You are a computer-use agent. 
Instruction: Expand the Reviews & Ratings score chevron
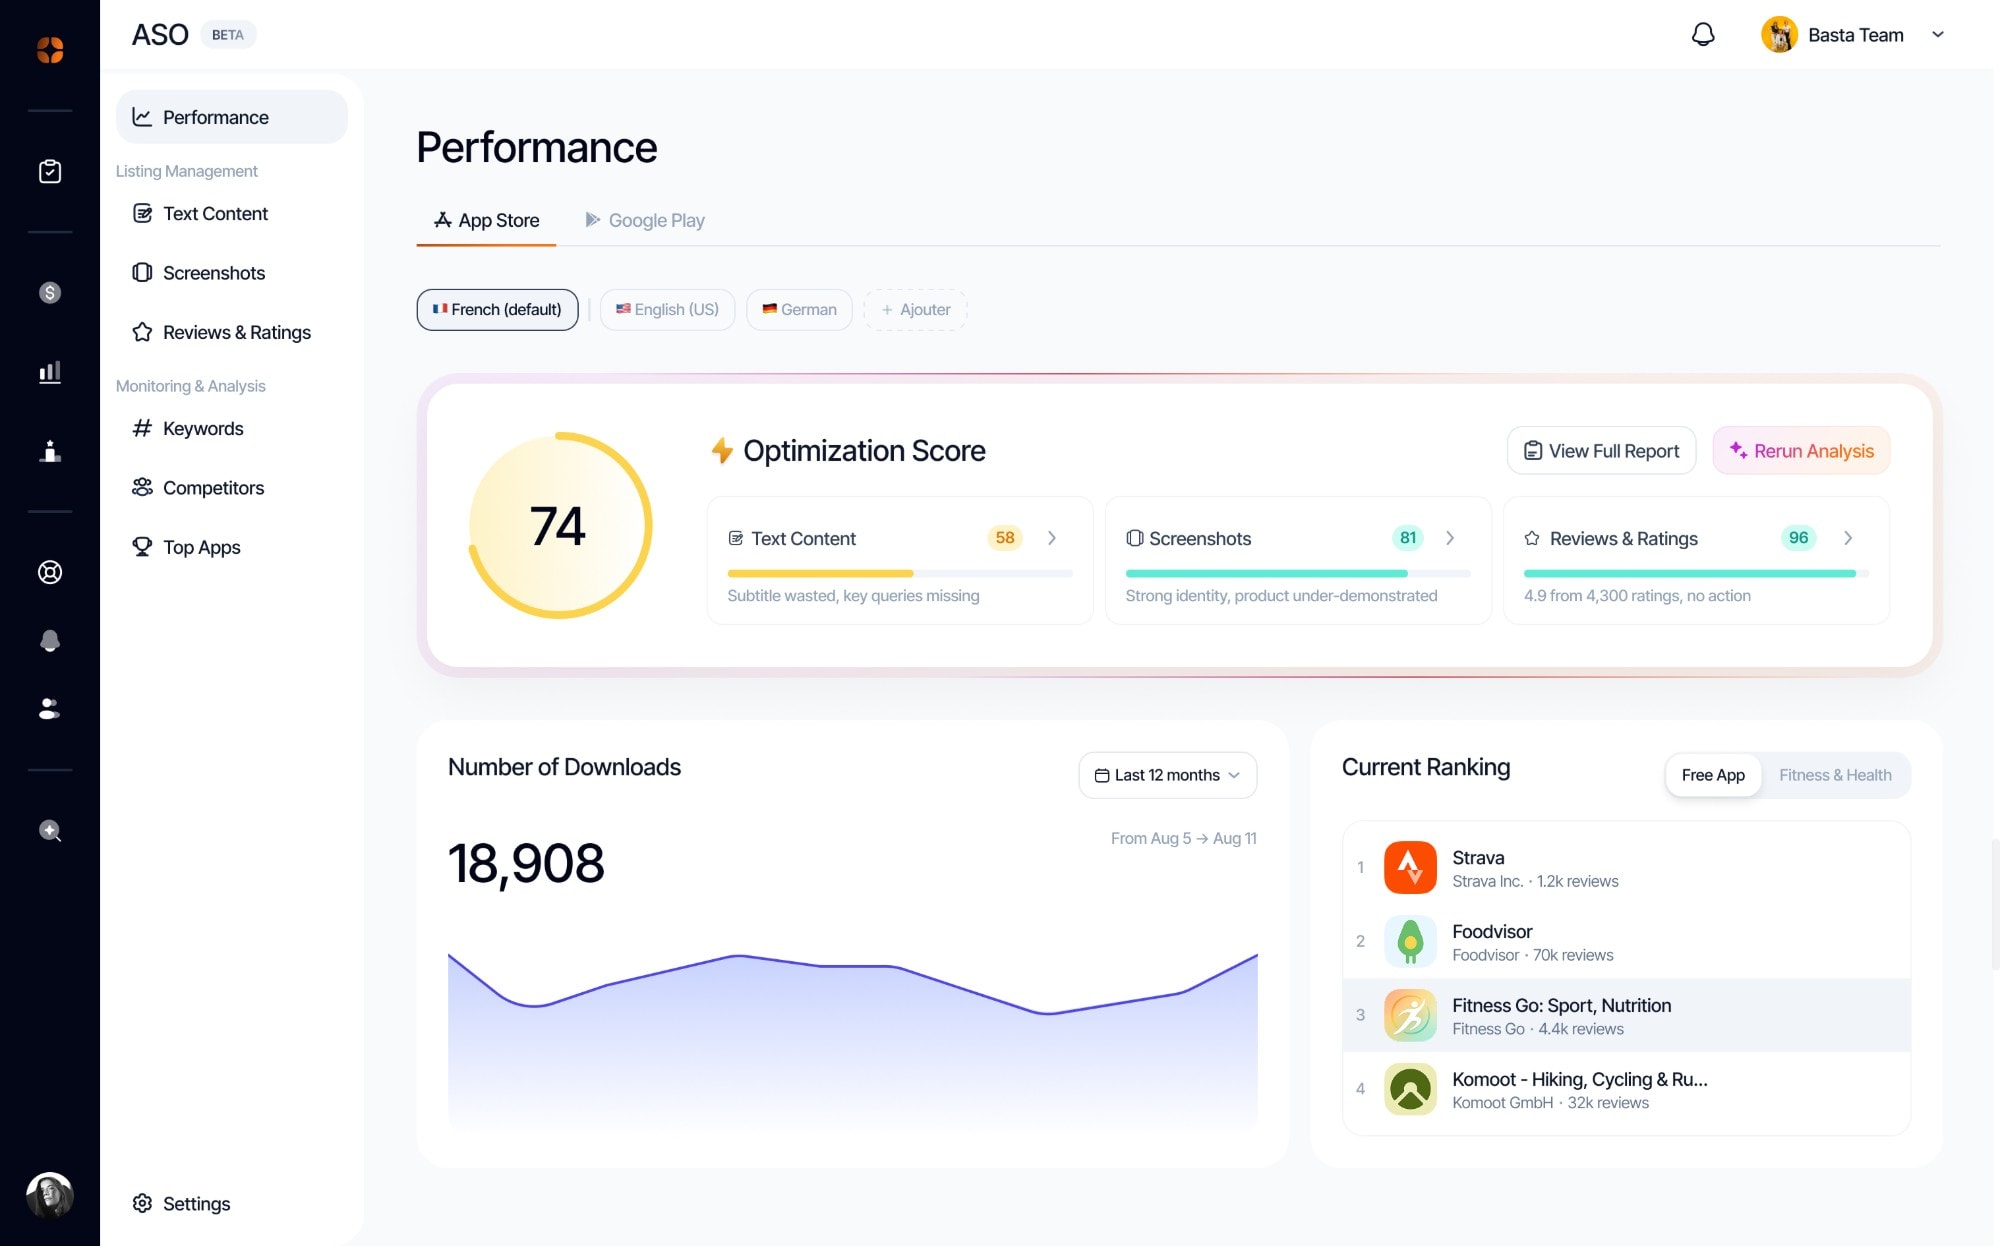1848,538
